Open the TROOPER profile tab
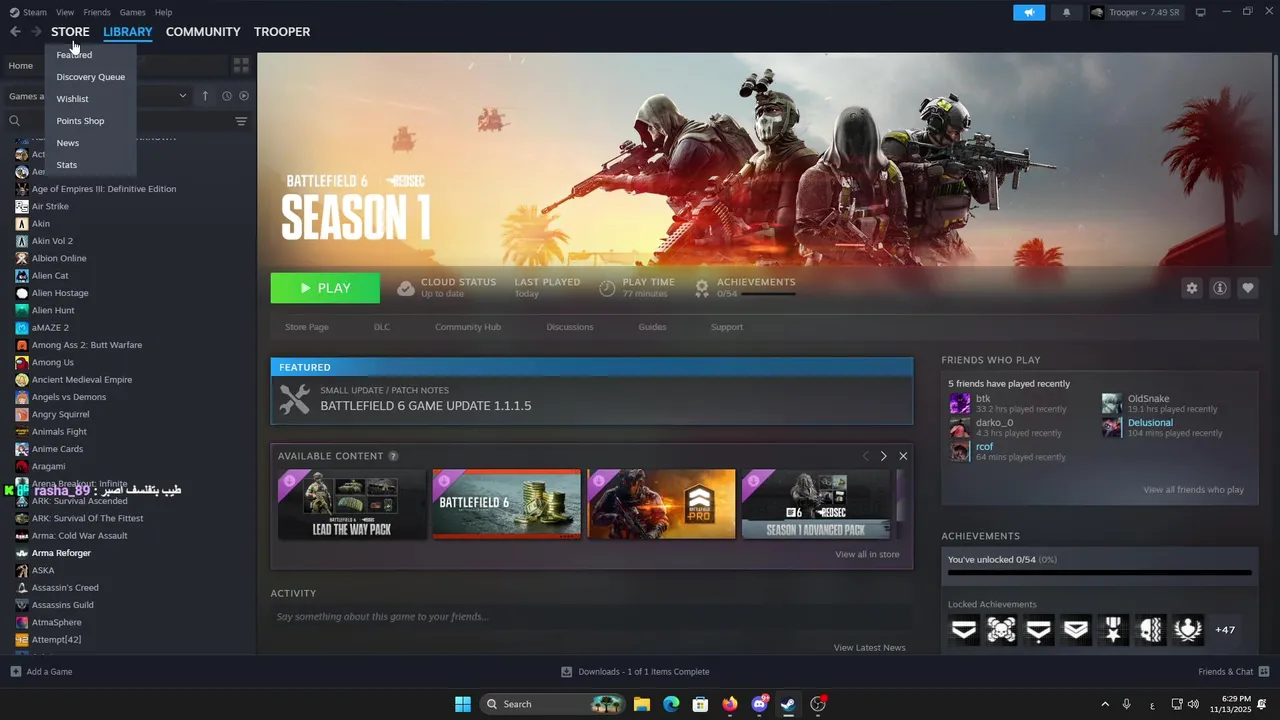This screenshot has width=1280, height=720. [x=282, y=32]
